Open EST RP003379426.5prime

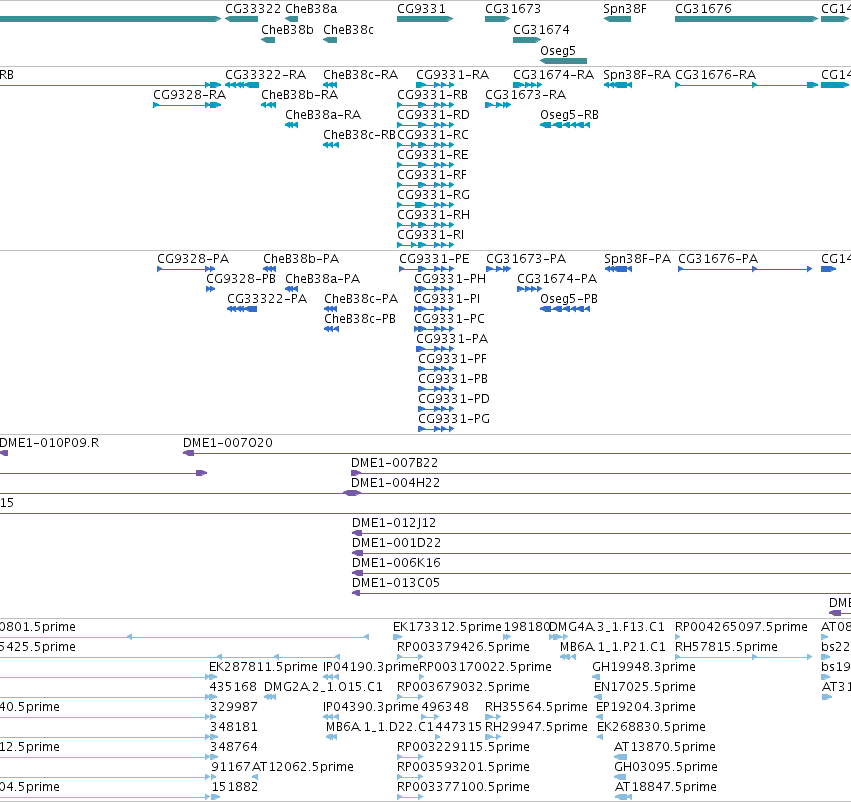(463, 648)
